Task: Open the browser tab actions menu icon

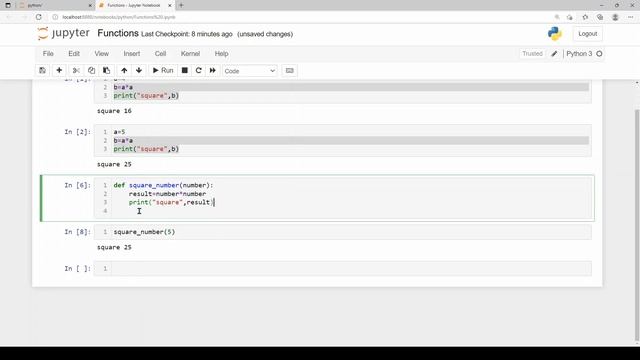Action: 8,5
